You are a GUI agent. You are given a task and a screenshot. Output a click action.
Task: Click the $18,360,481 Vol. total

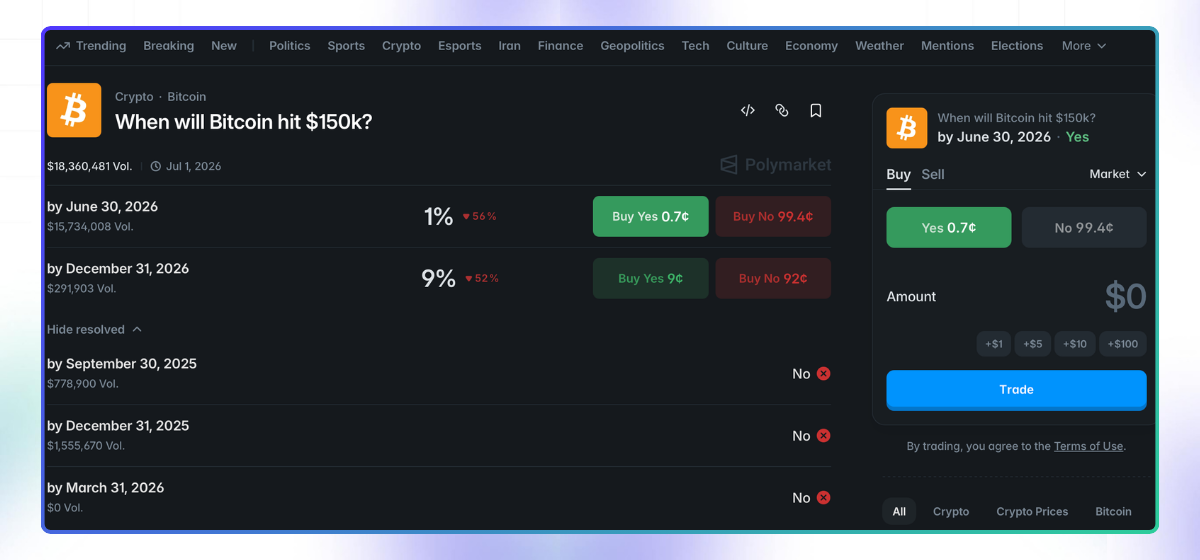89,166
